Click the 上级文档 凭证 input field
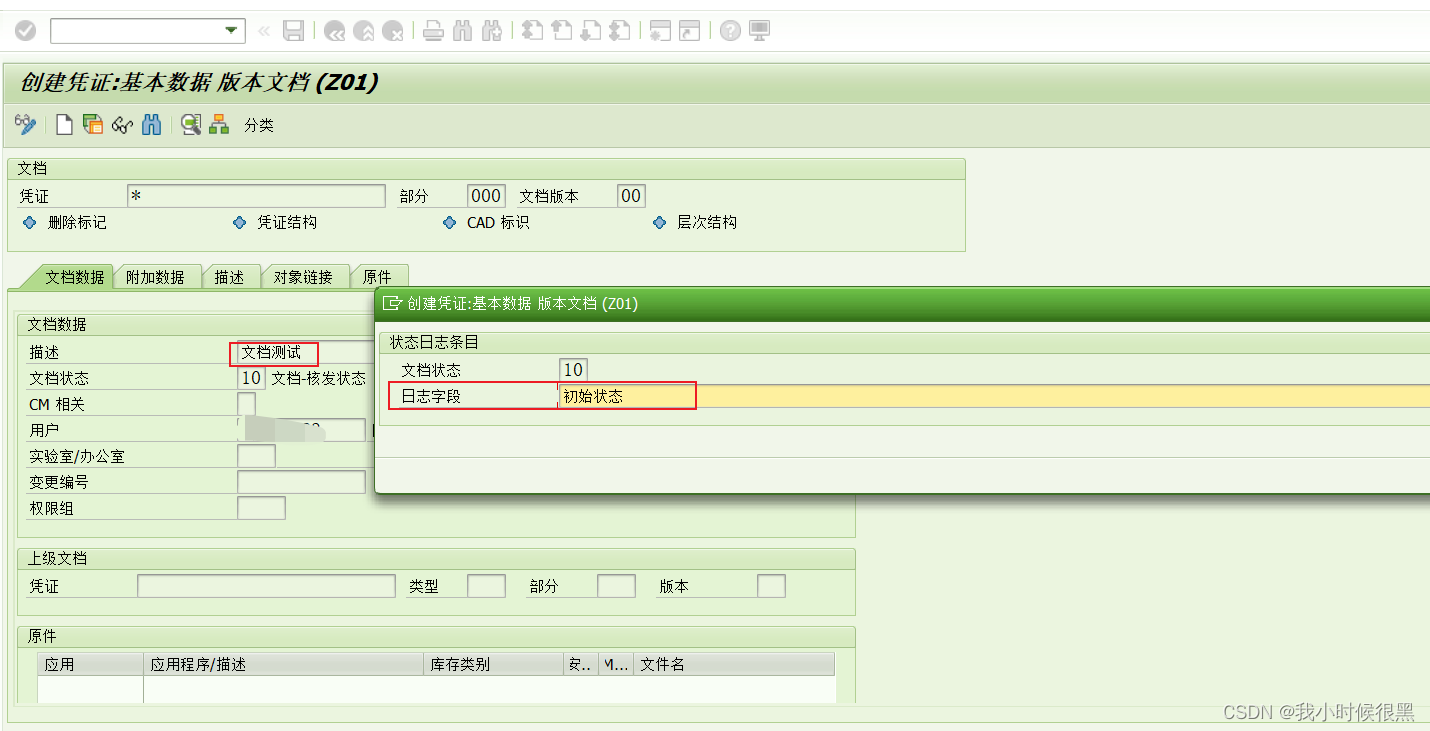Screen dimensions: 1430x731 click(266, 586)
